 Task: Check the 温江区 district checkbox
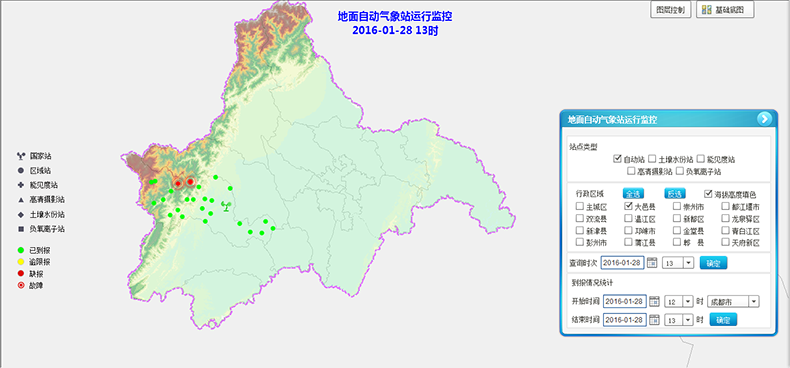coord(628,219)
